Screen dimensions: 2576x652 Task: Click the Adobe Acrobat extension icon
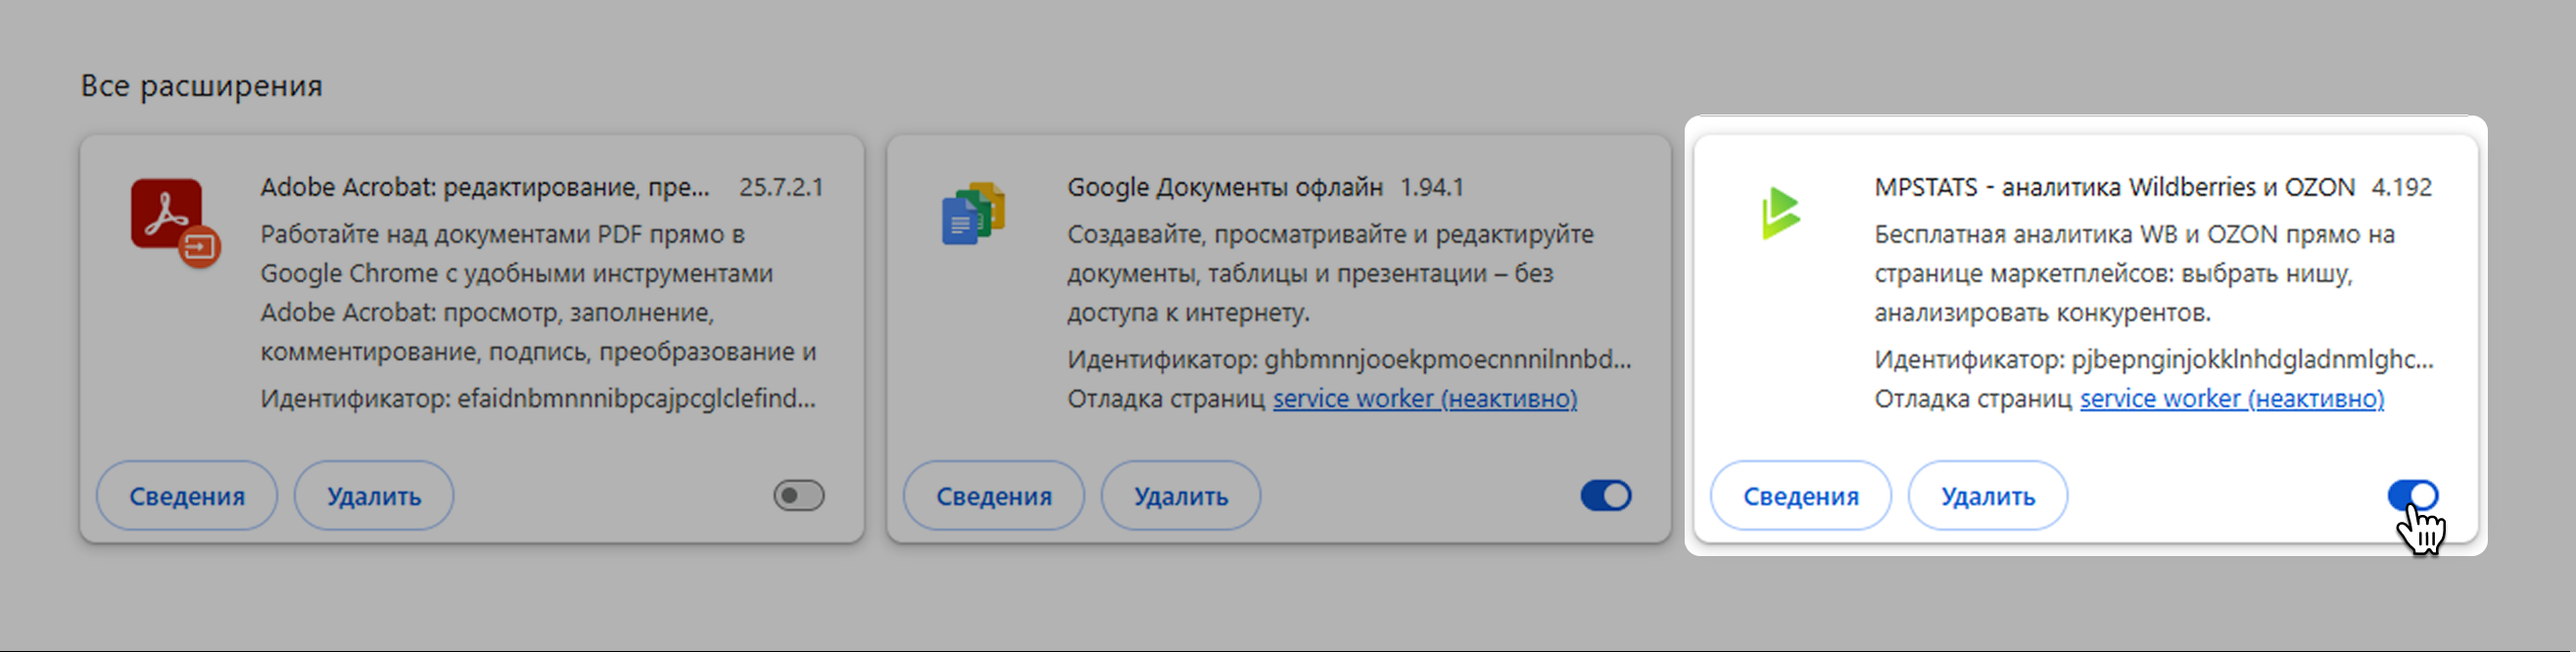tap(174, 222)
